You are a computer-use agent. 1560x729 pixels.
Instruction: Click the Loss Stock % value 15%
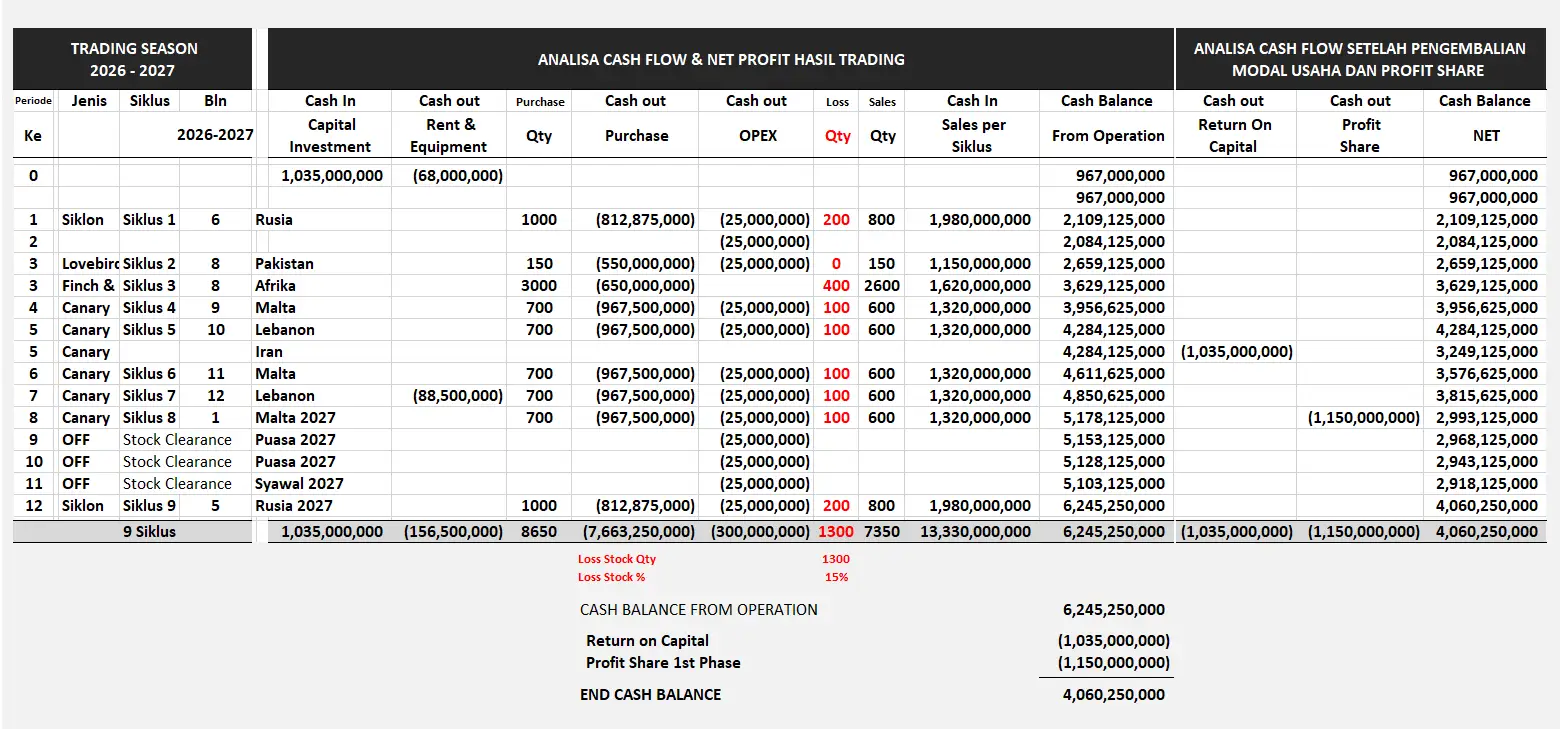coord(837,577)
